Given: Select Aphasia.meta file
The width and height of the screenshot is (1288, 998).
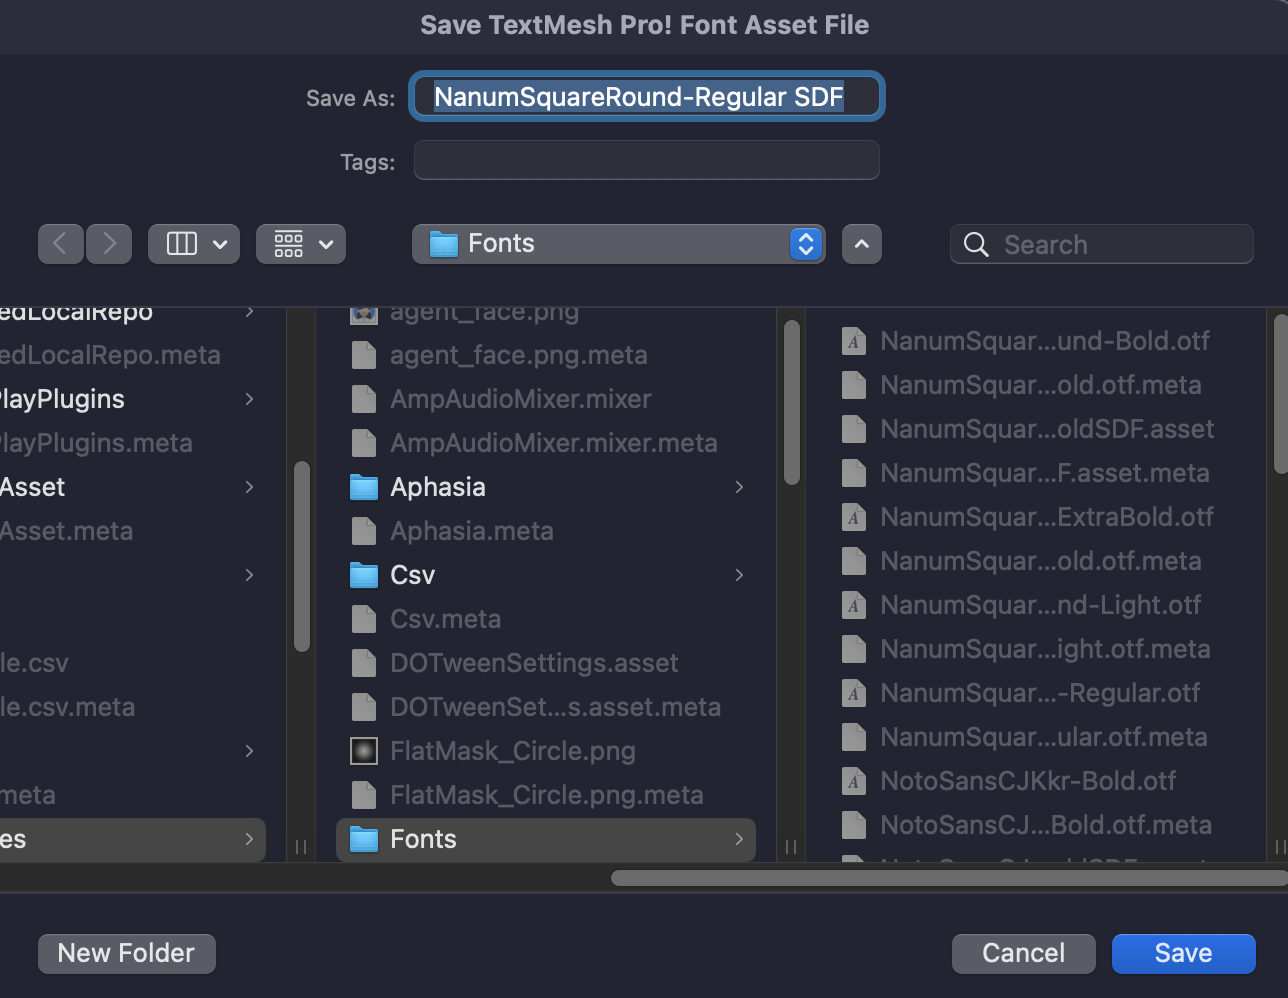Looking at the screenshot, I should [x=546, y=531].
